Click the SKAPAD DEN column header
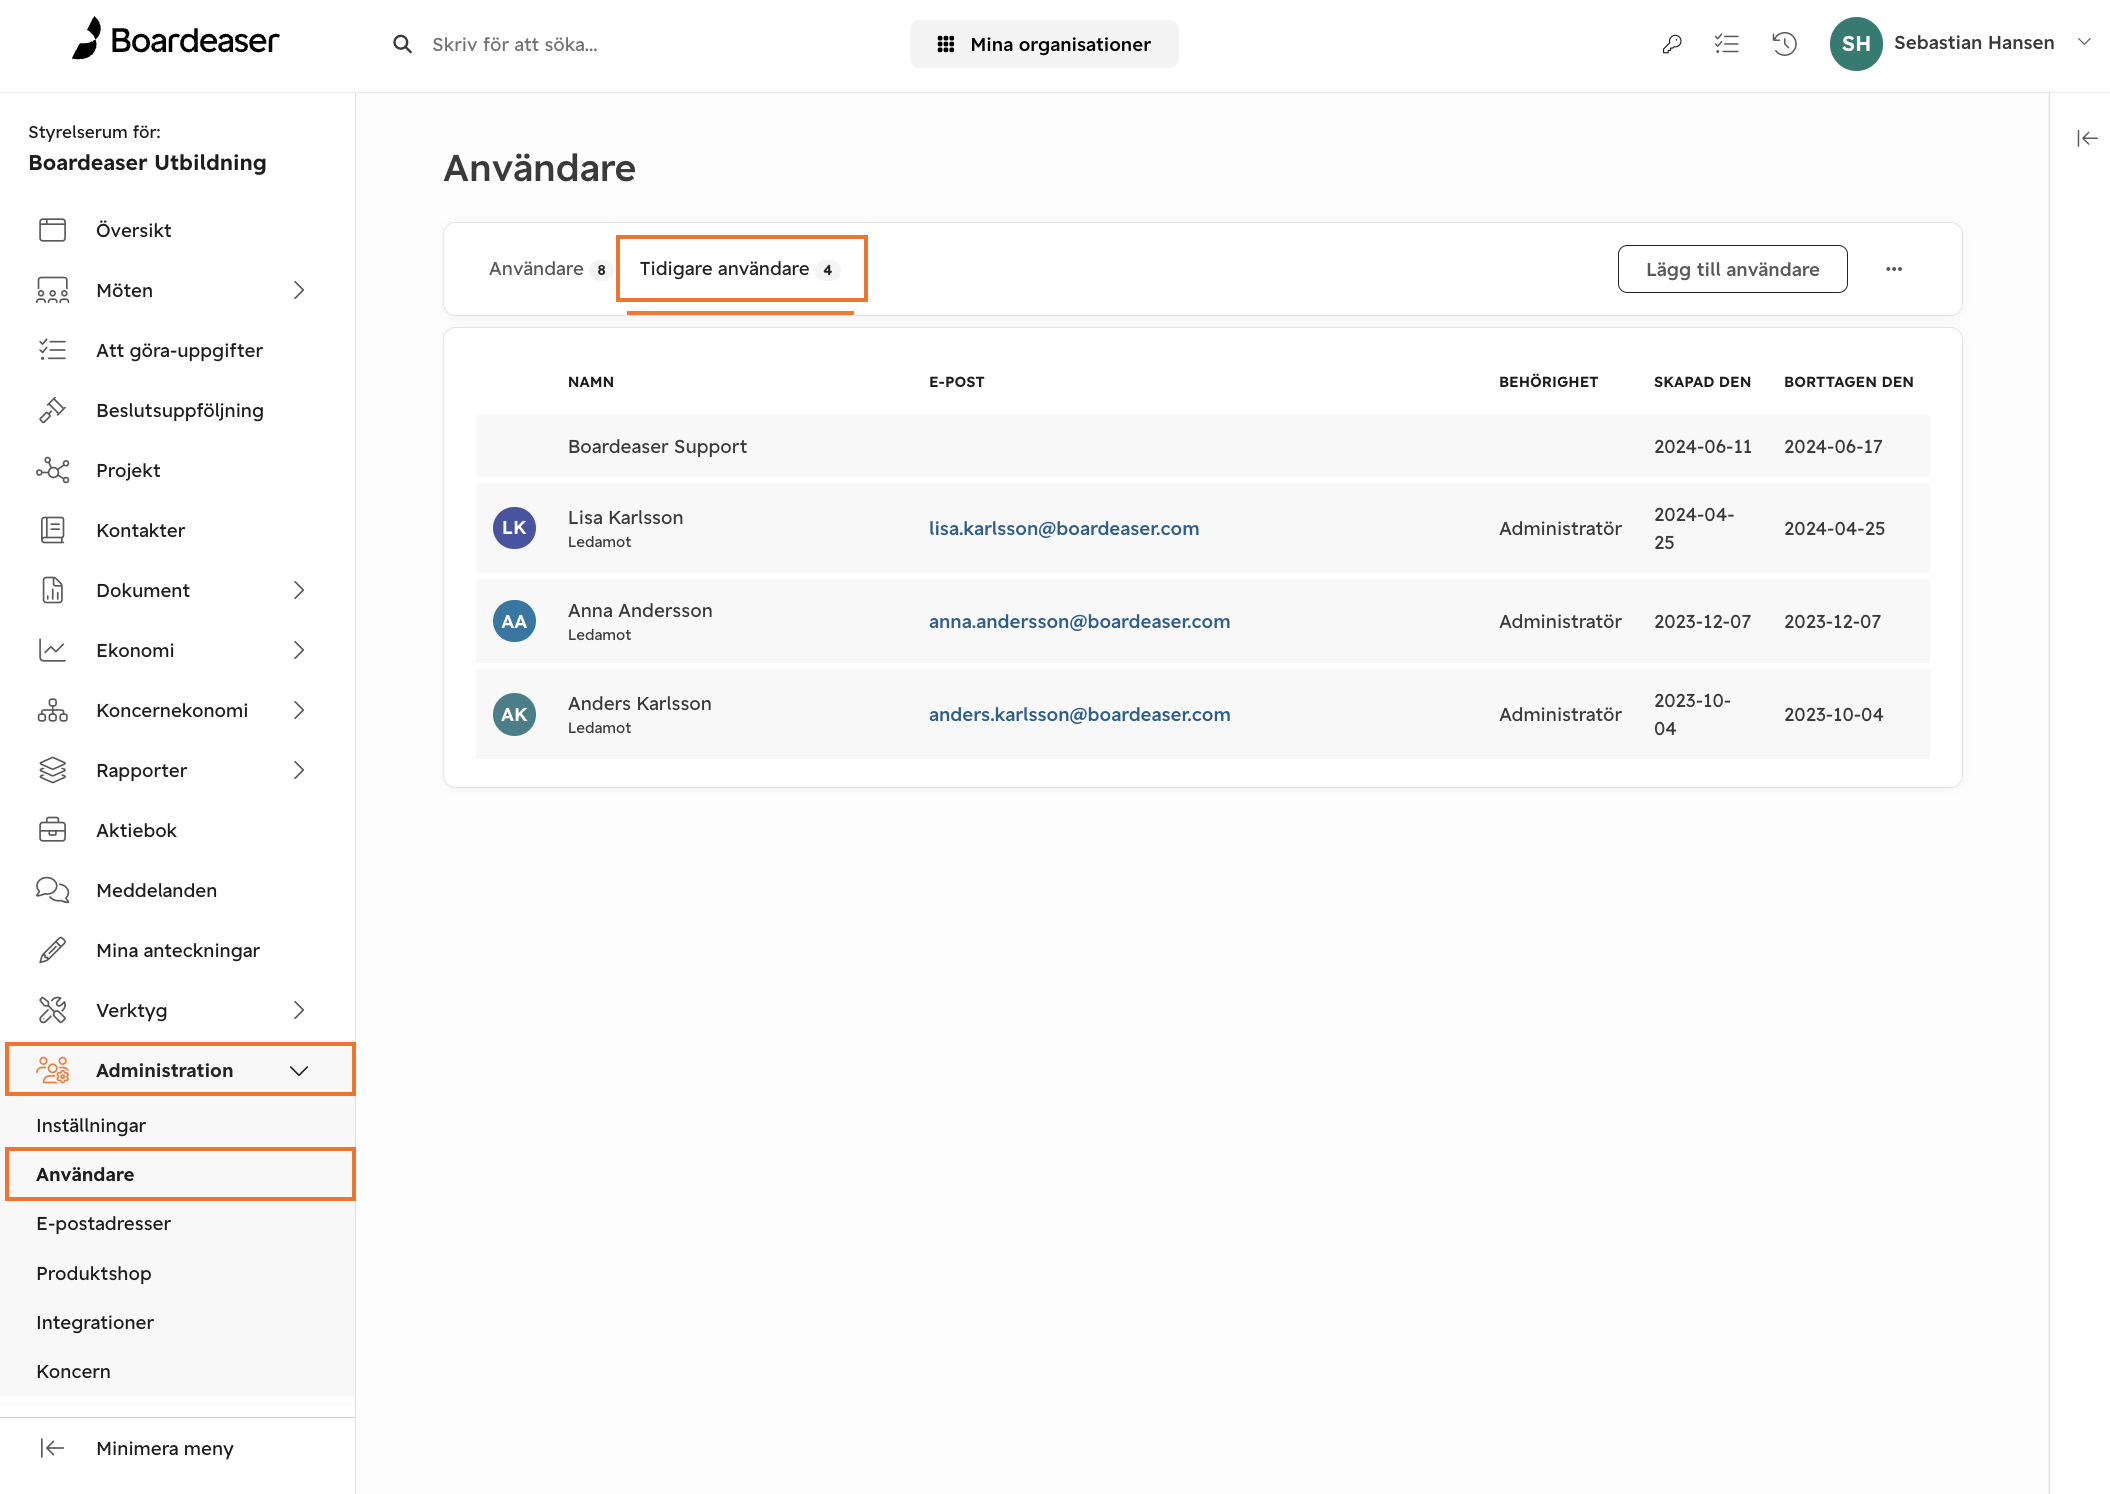This screenshot has height=1494, width=2110. (x=1702, y=382)
